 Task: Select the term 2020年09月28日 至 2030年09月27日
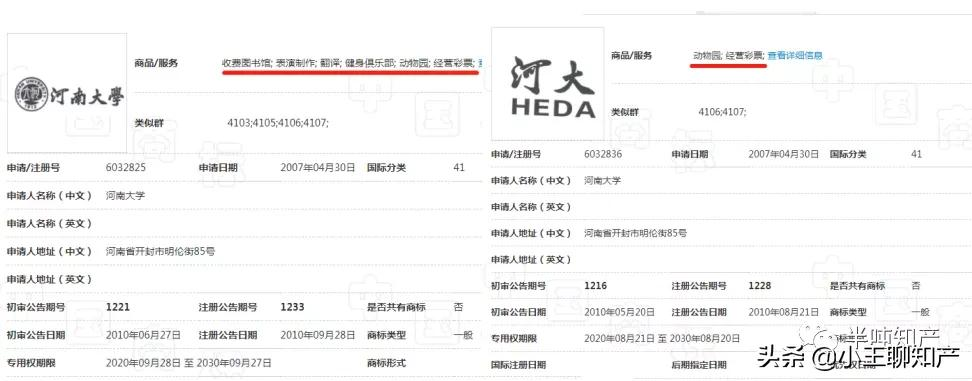click(188, 363)
